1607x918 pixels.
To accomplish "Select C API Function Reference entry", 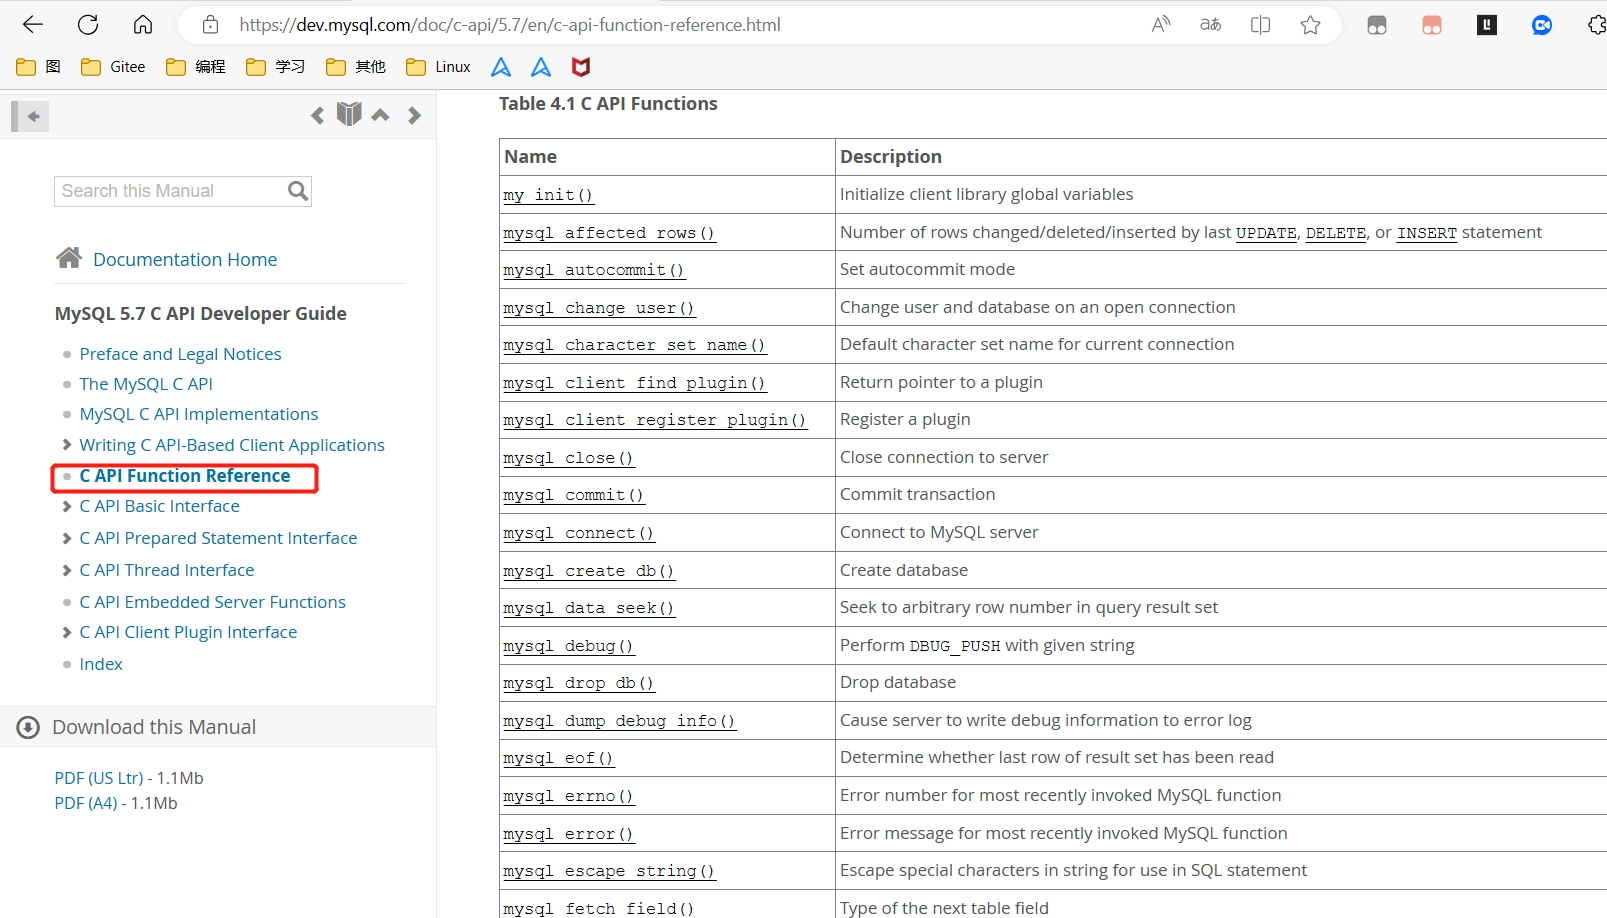I will (185, 476).
